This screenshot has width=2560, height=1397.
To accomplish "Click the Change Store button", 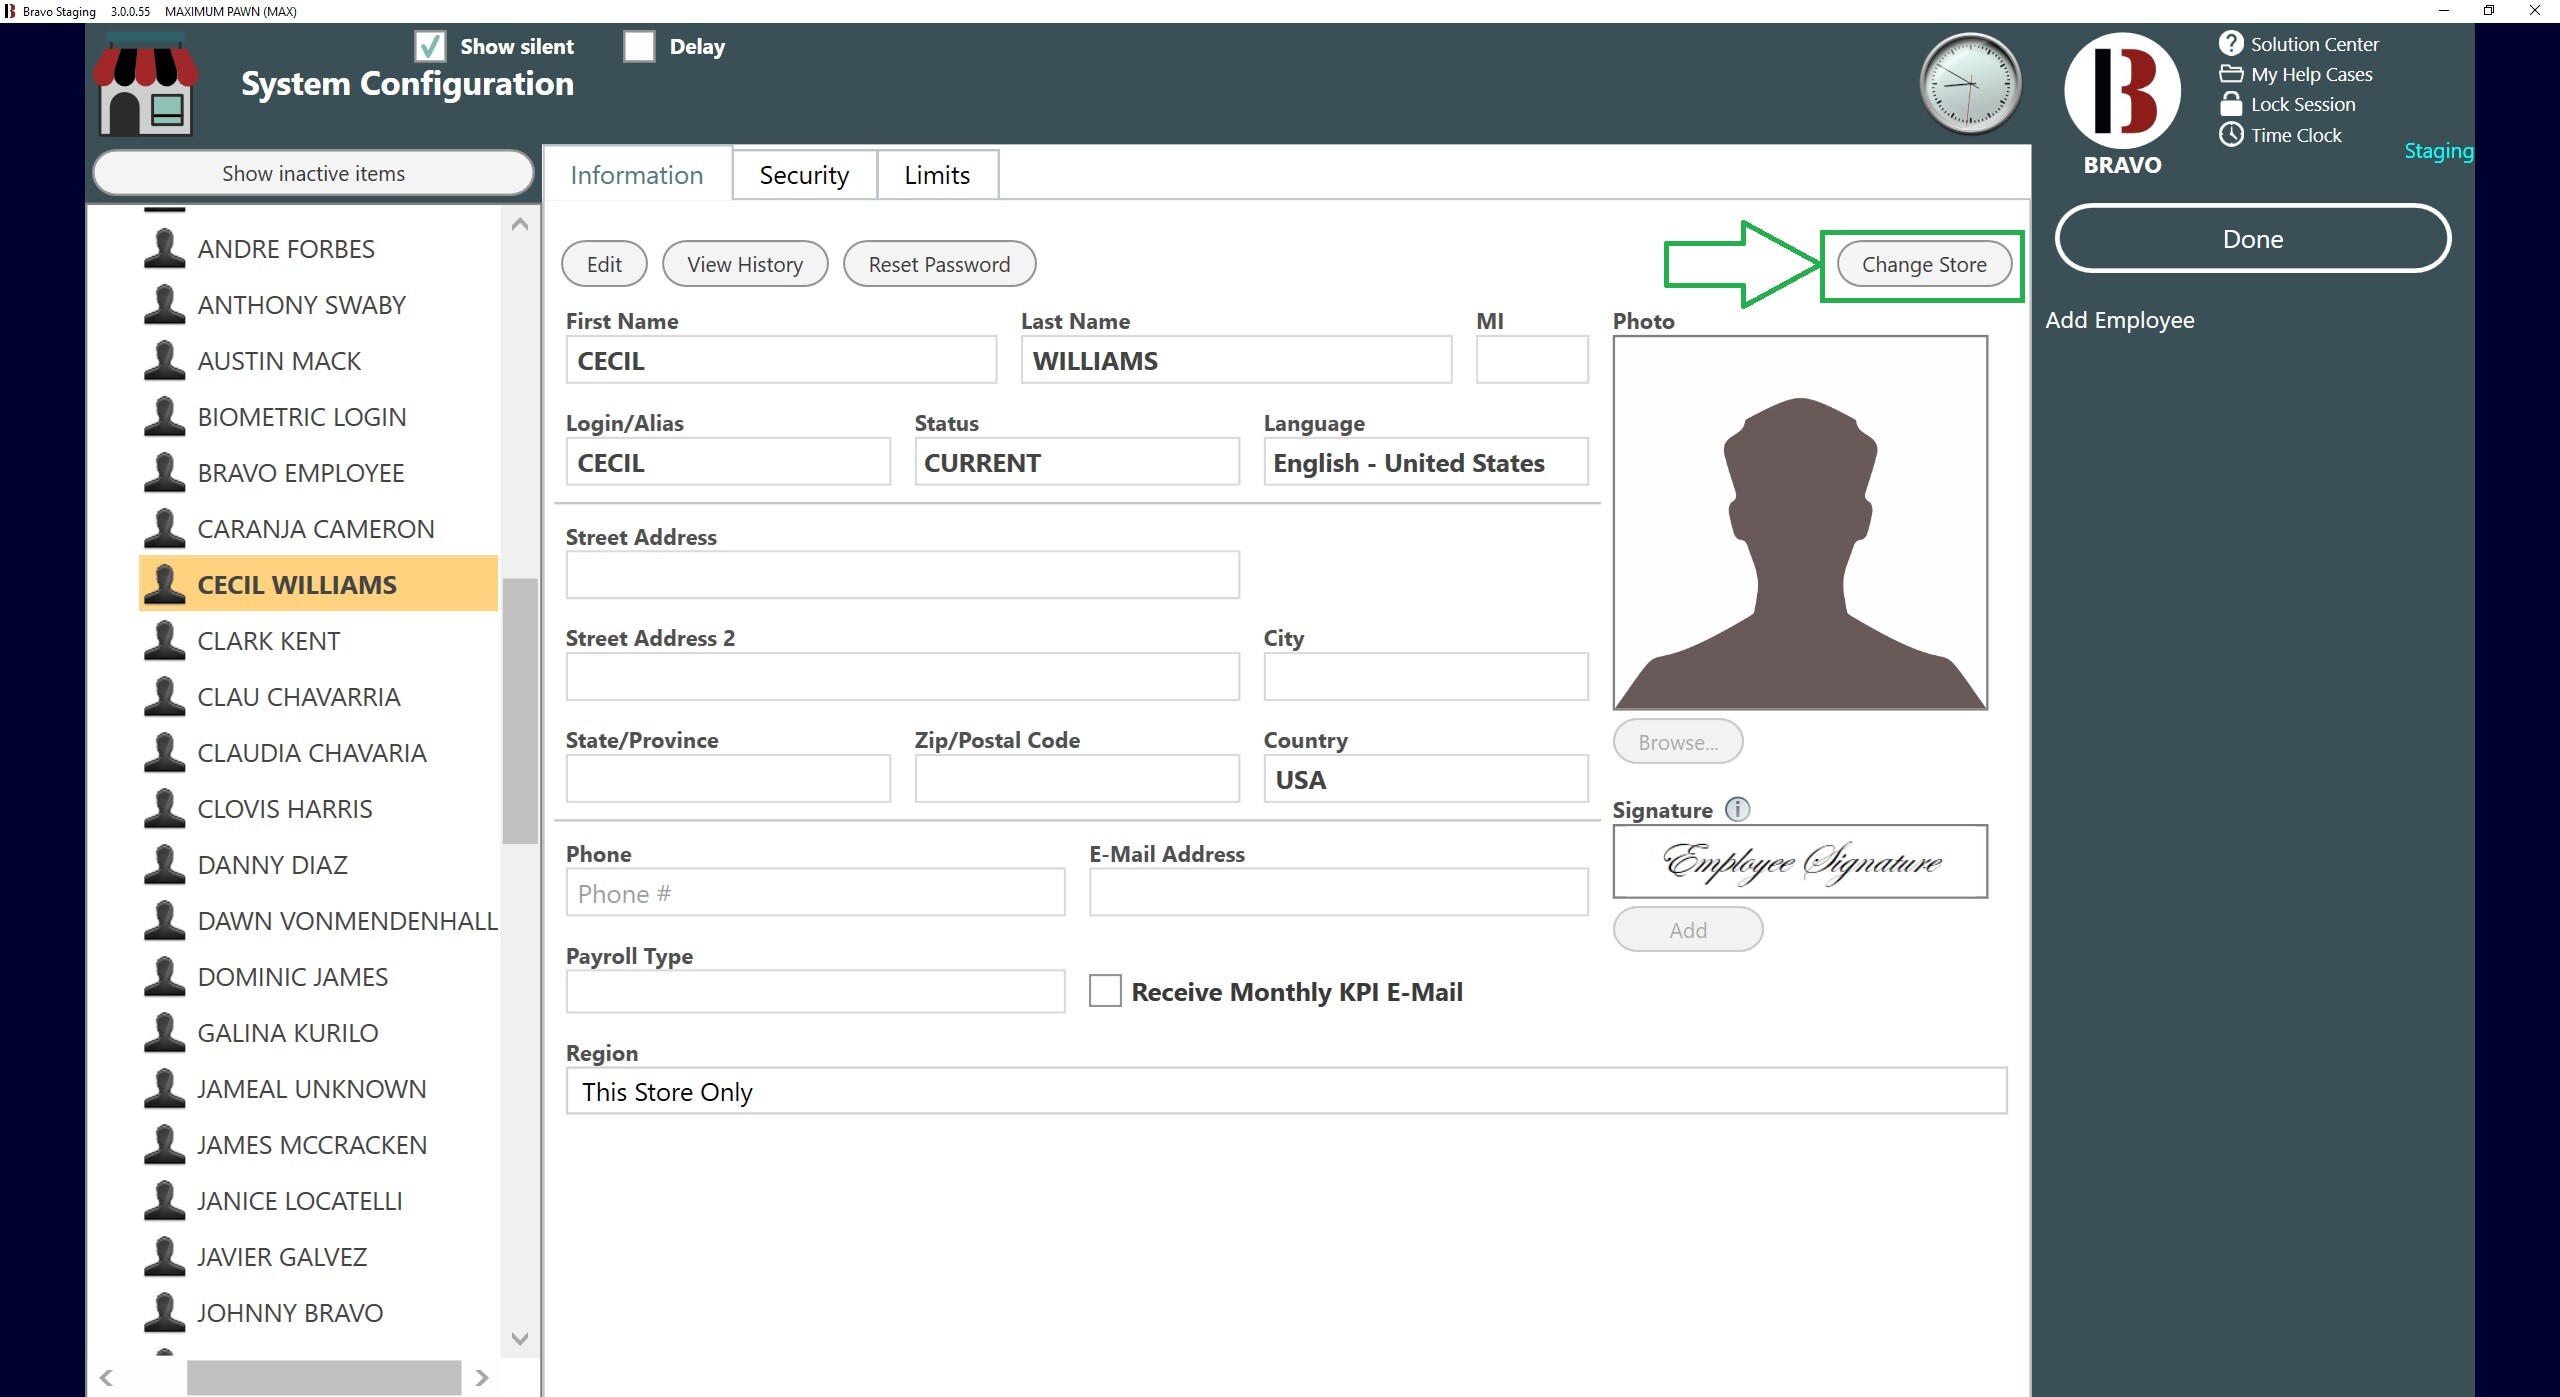I will [x=1923, y=265].
